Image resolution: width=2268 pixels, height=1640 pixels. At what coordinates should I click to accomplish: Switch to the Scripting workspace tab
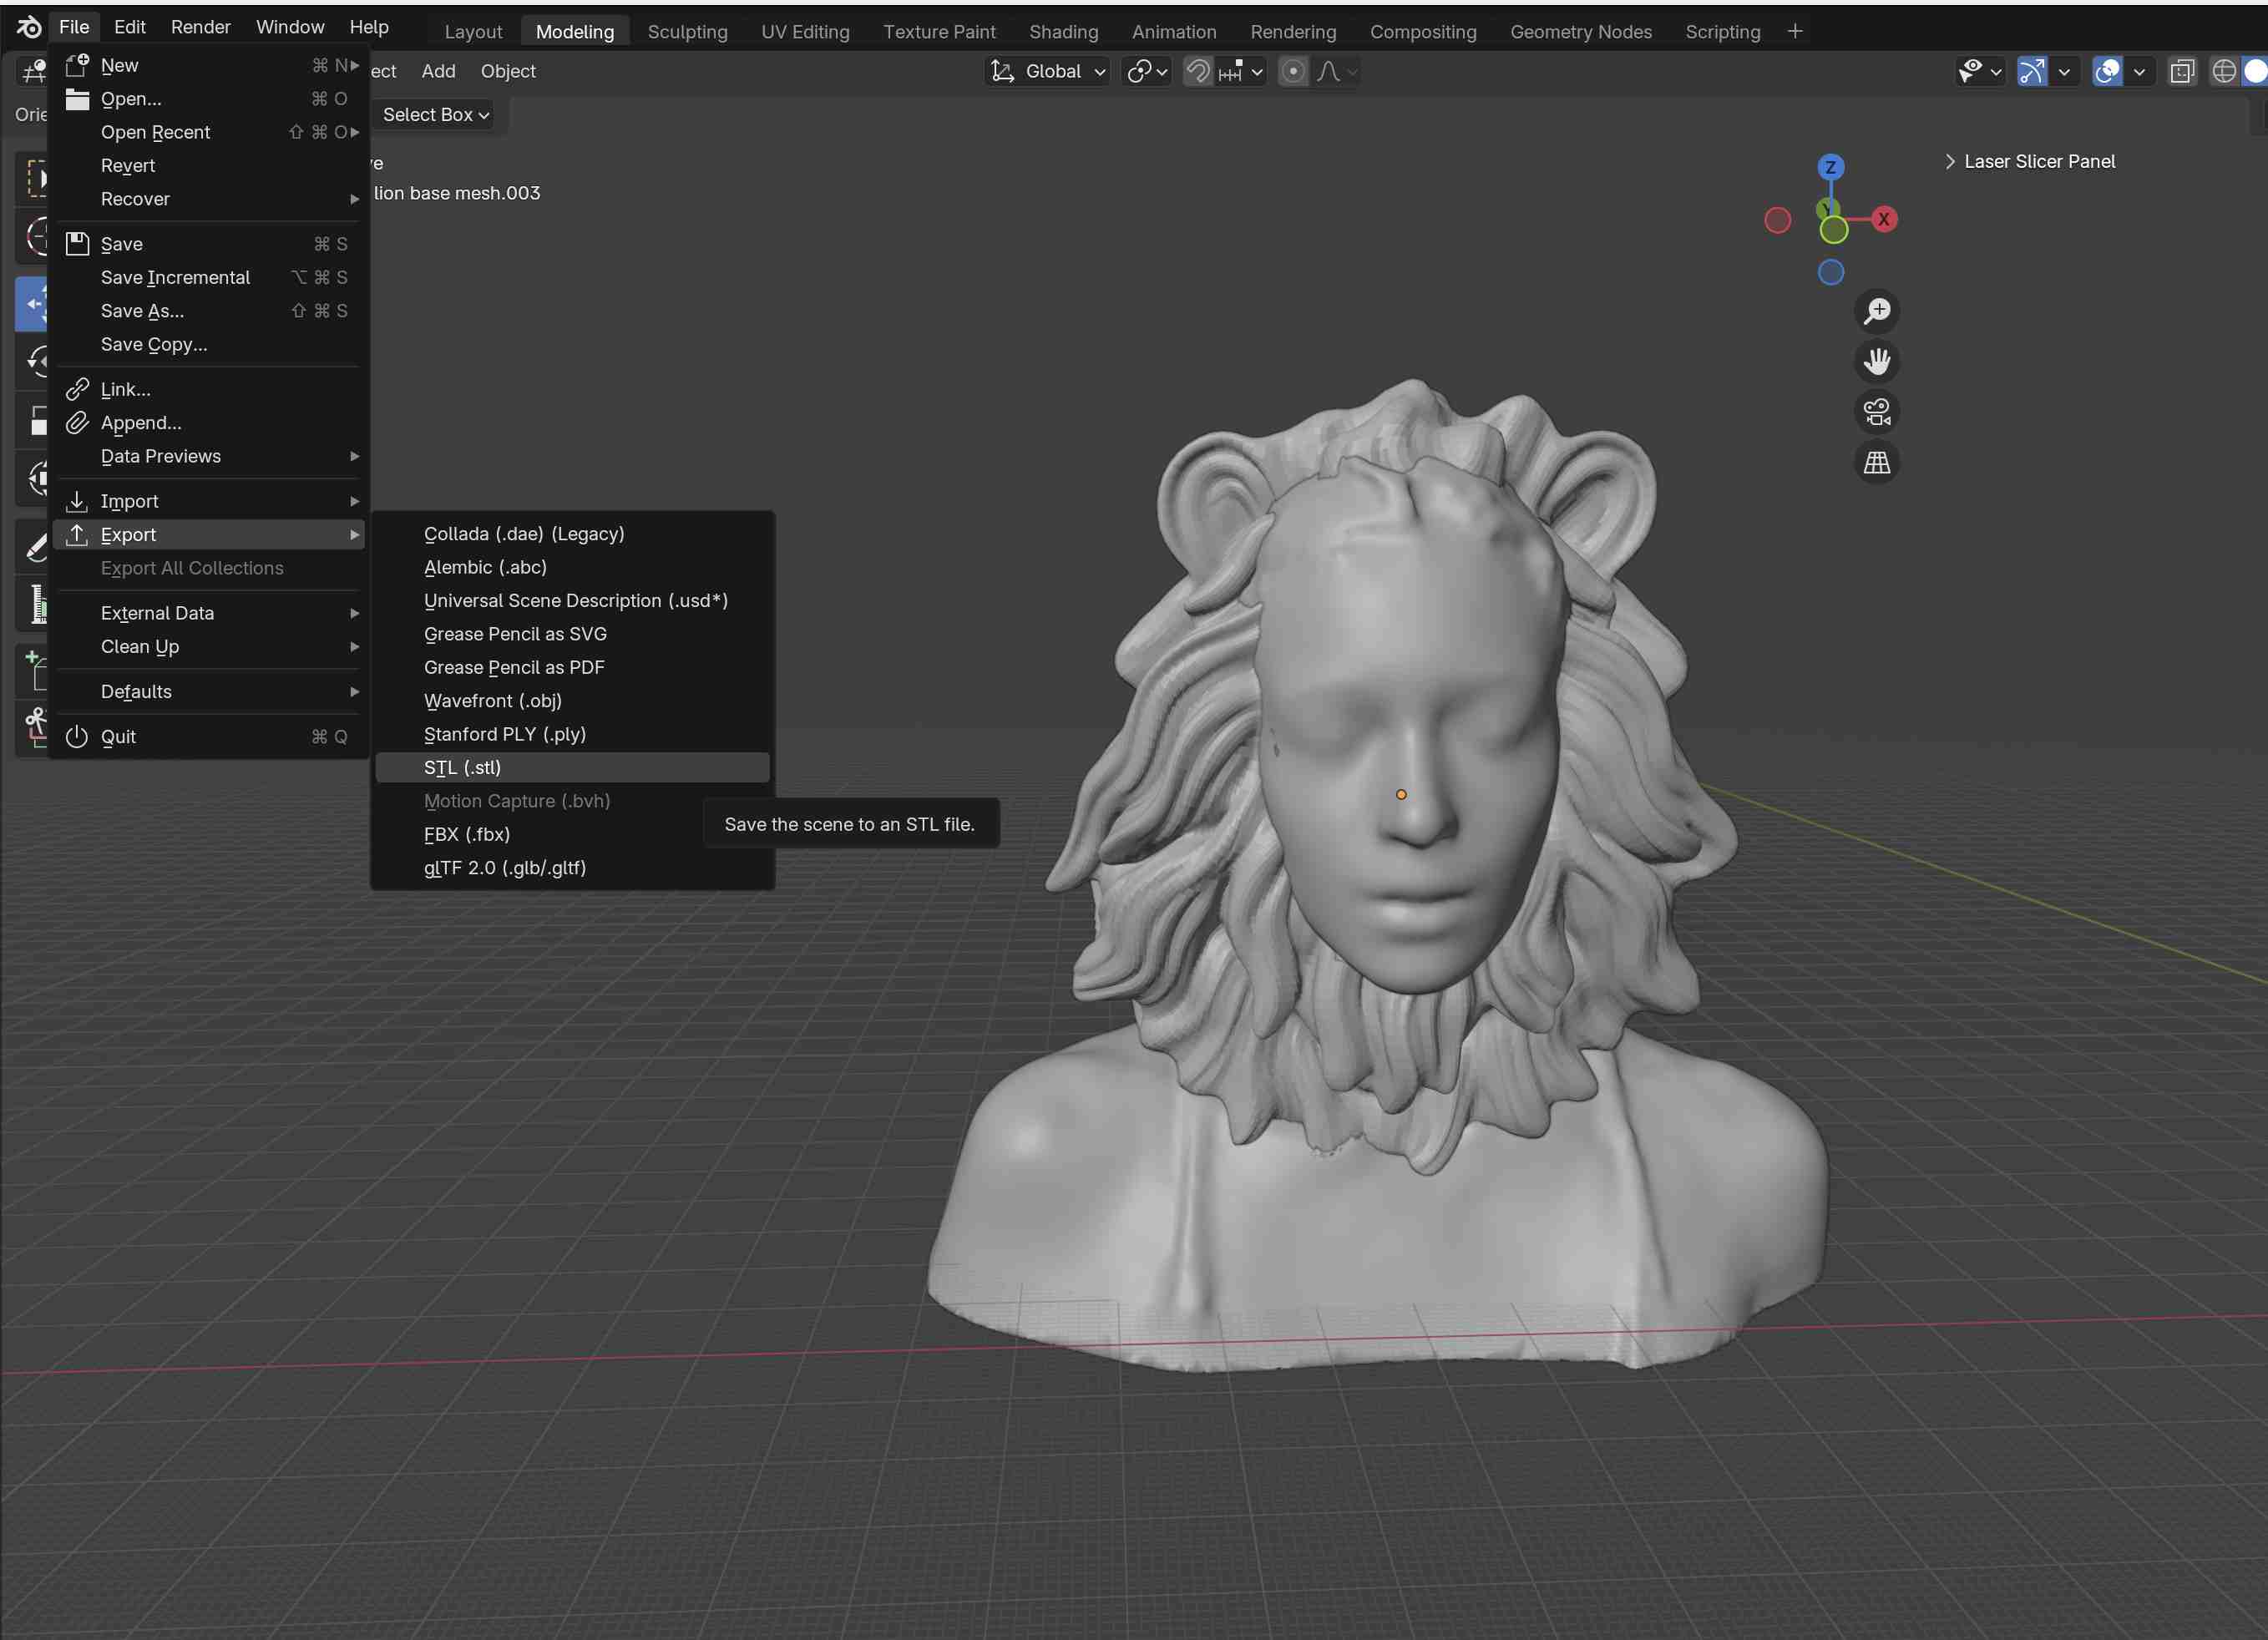[x=1723, y=31]
